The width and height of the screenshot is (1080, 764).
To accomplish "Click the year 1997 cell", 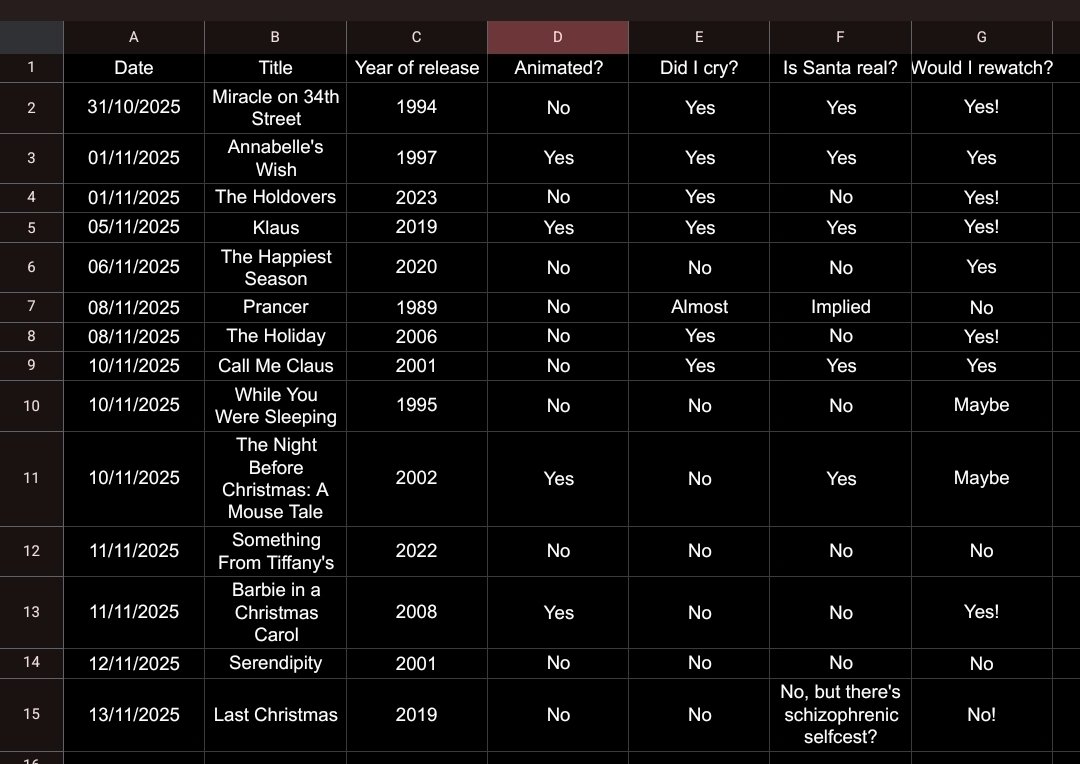I will 417,158.
